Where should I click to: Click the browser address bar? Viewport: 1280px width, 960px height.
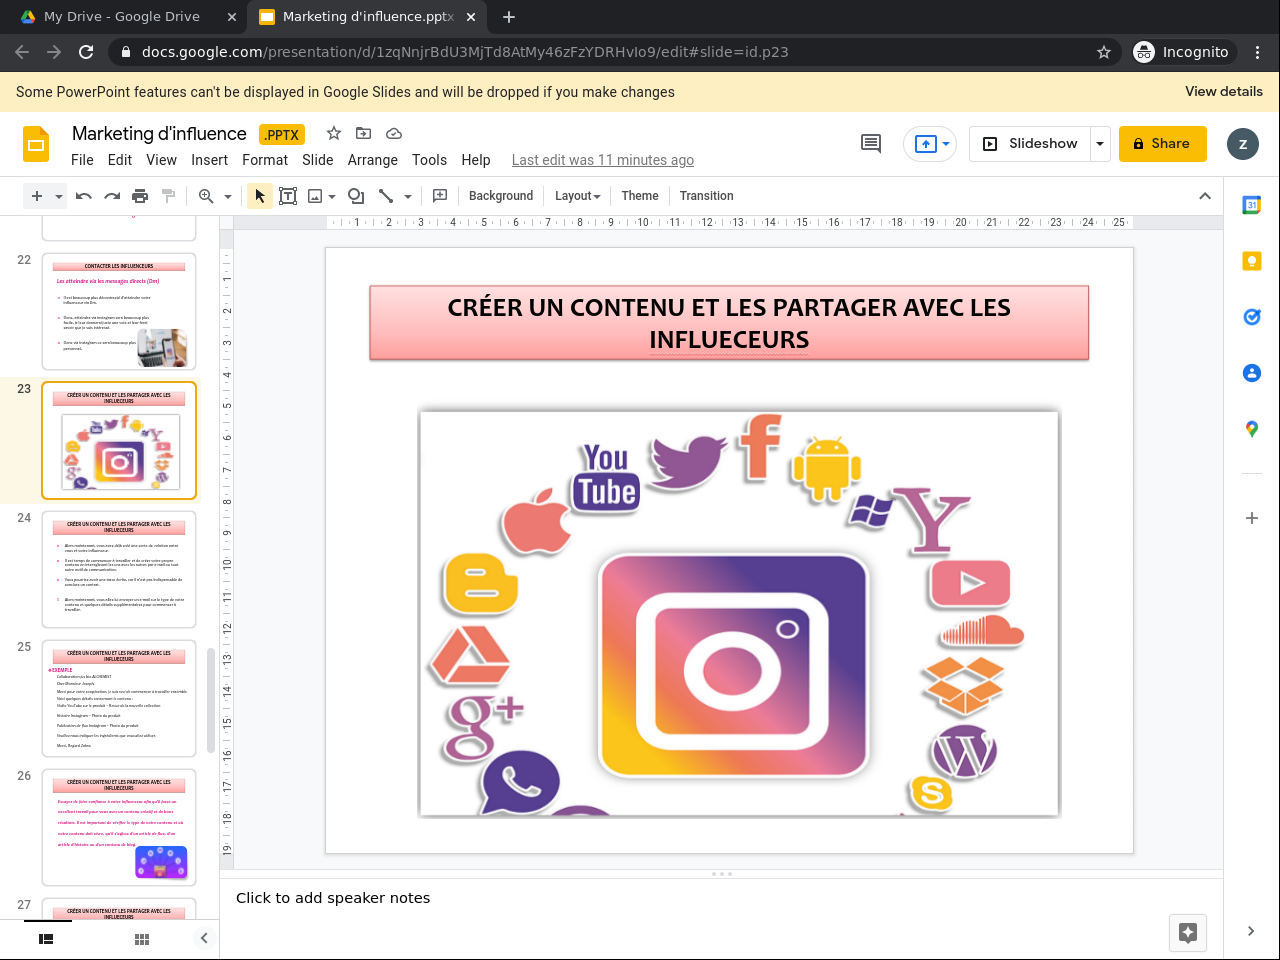point(610,52)
